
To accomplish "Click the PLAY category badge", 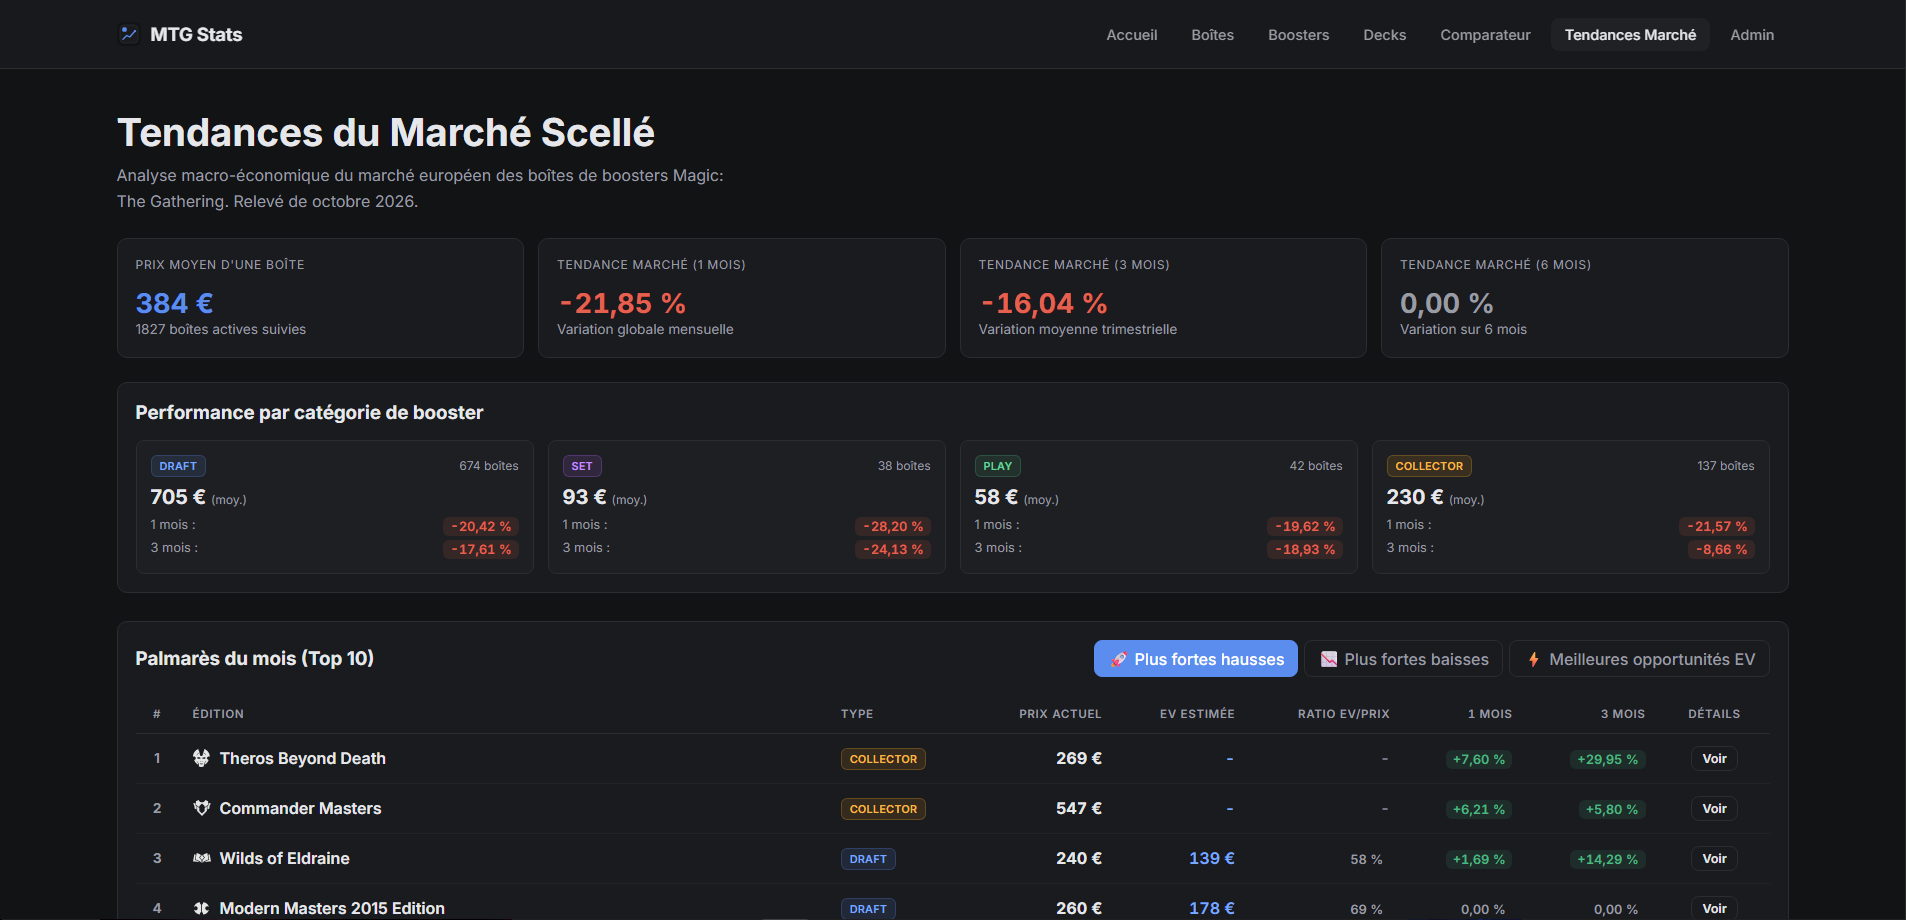I will coord(997,466).
